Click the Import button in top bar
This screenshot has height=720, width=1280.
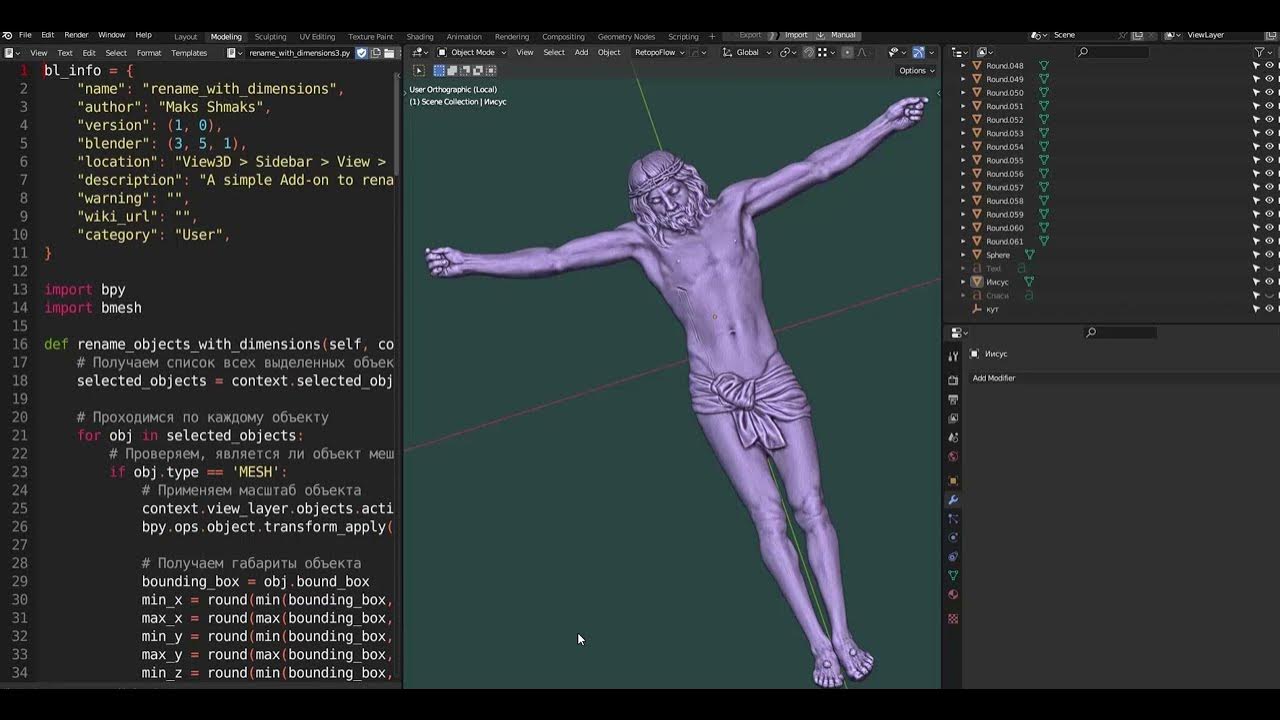pyautogui.click(x=796, y=35)
